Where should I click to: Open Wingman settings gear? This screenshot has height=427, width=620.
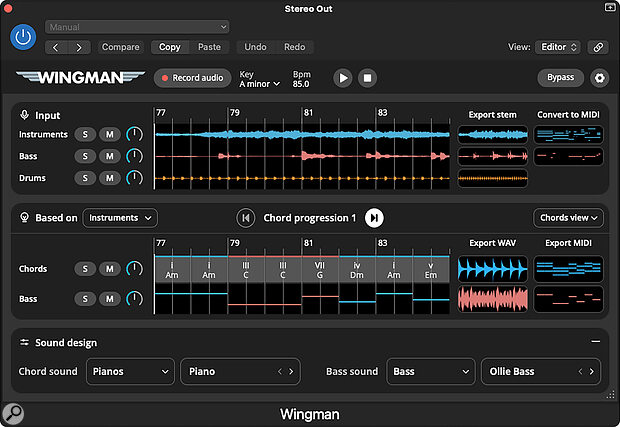click(600, 77)
